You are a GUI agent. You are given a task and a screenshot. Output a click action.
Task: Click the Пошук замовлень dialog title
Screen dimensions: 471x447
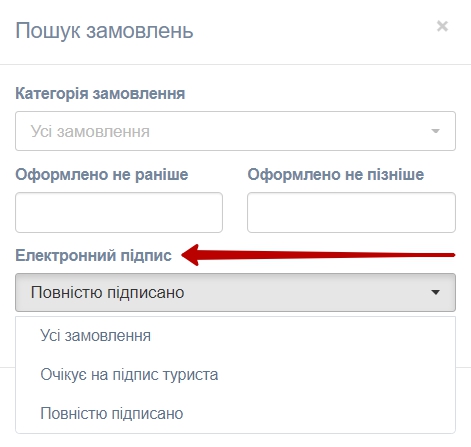coord(104,31)
